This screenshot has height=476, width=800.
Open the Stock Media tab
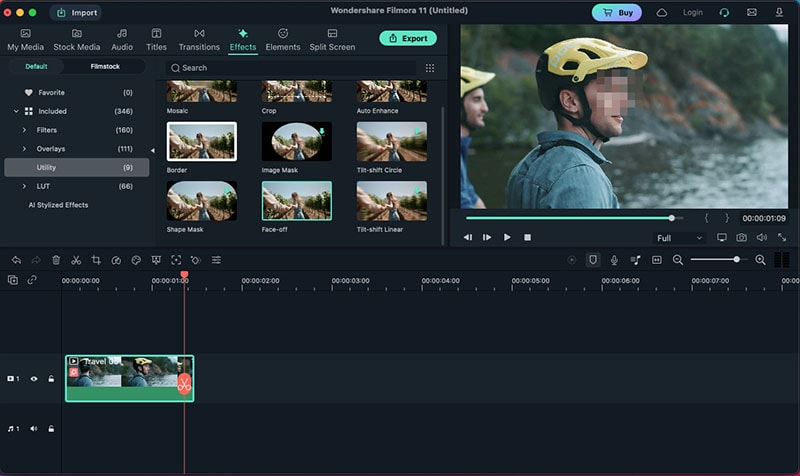click(x=77, y=40)
